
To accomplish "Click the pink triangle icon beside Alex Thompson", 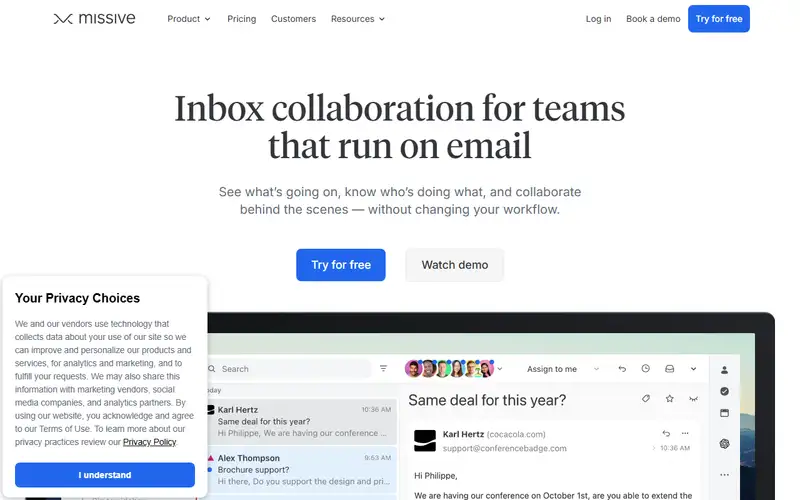I will (x=211, y=458).
